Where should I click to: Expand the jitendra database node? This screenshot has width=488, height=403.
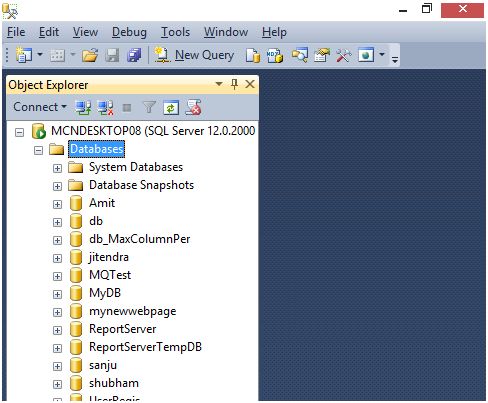pos(57,258)
